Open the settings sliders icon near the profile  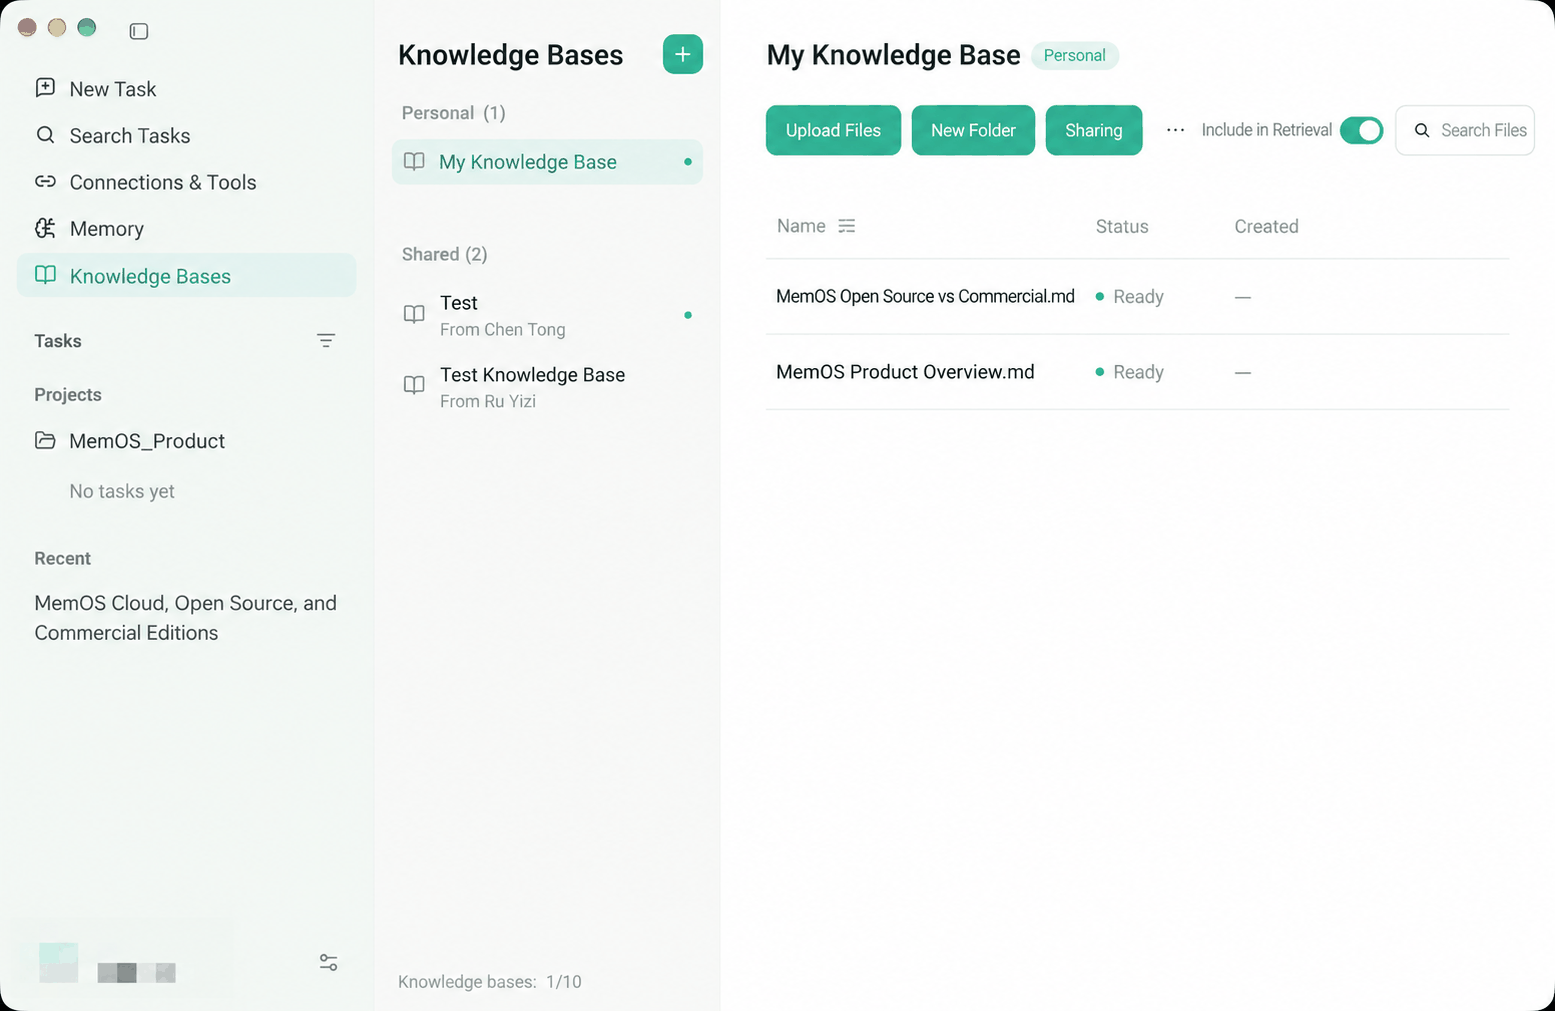tap(328, 963)
